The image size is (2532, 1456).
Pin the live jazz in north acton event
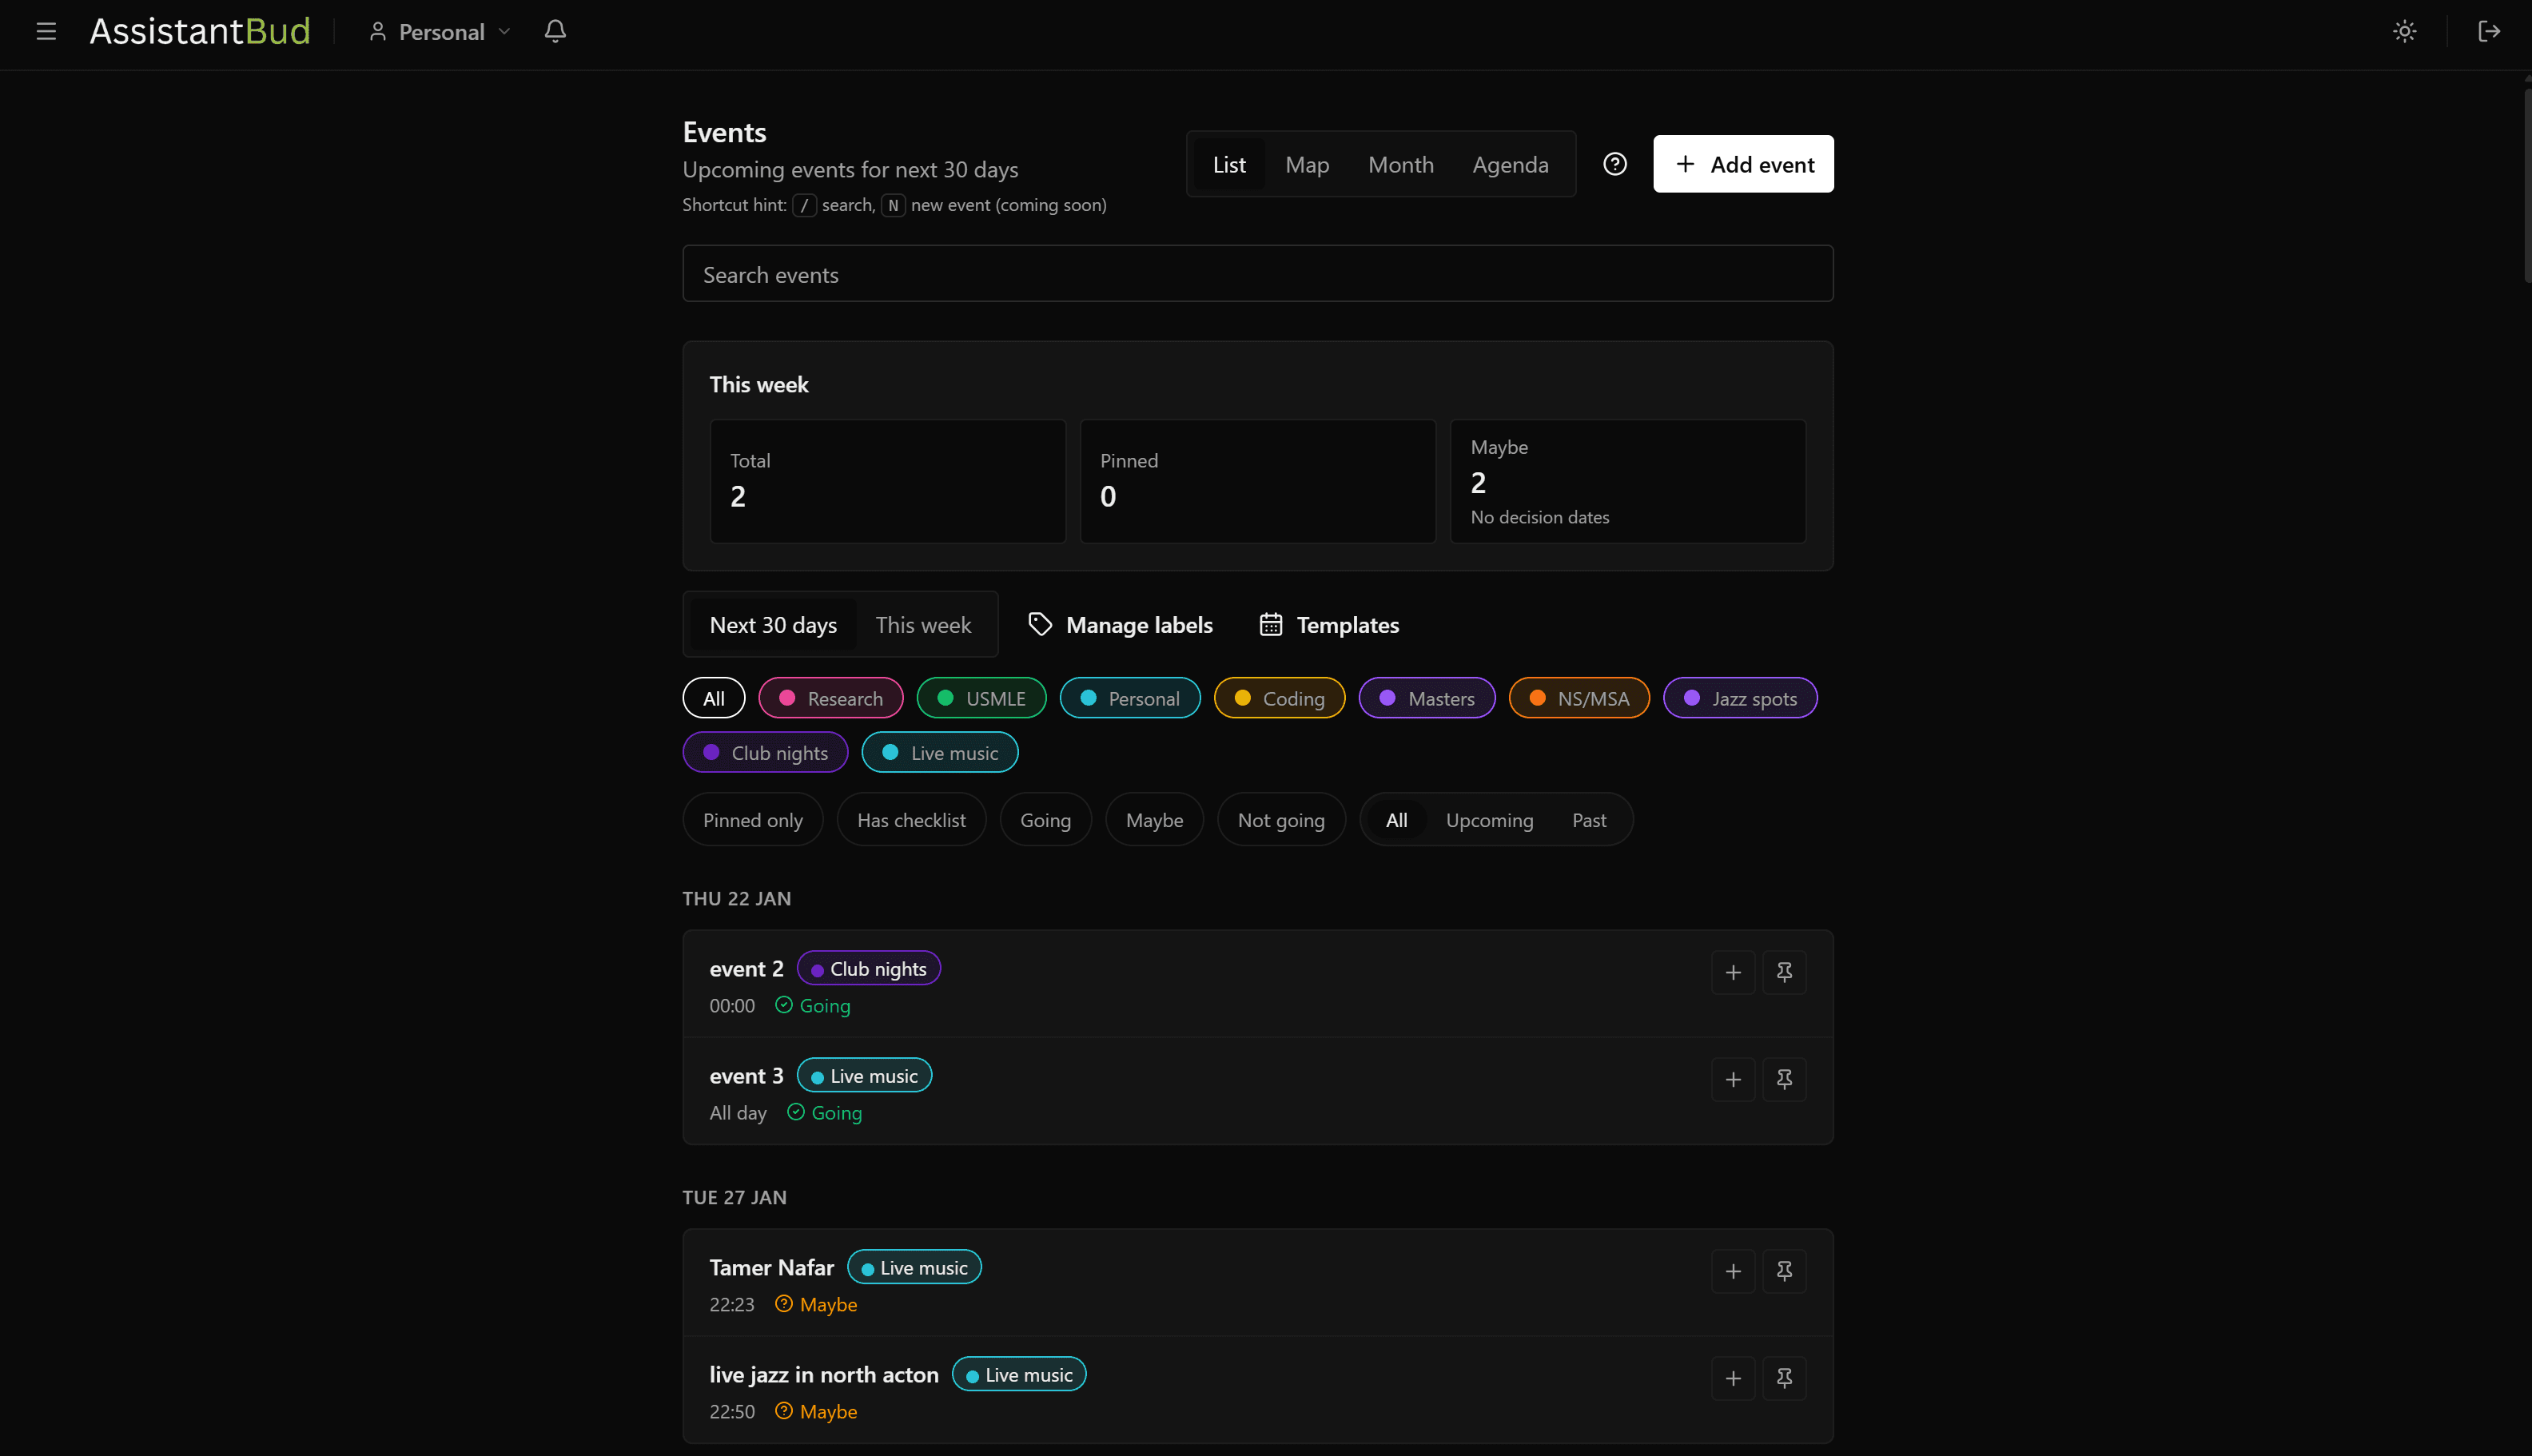1784,1378
